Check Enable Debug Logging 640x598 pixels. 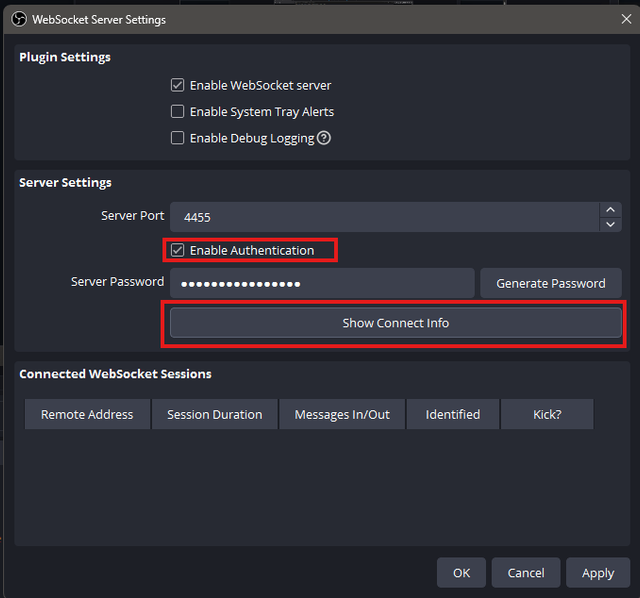coord(178,138)
